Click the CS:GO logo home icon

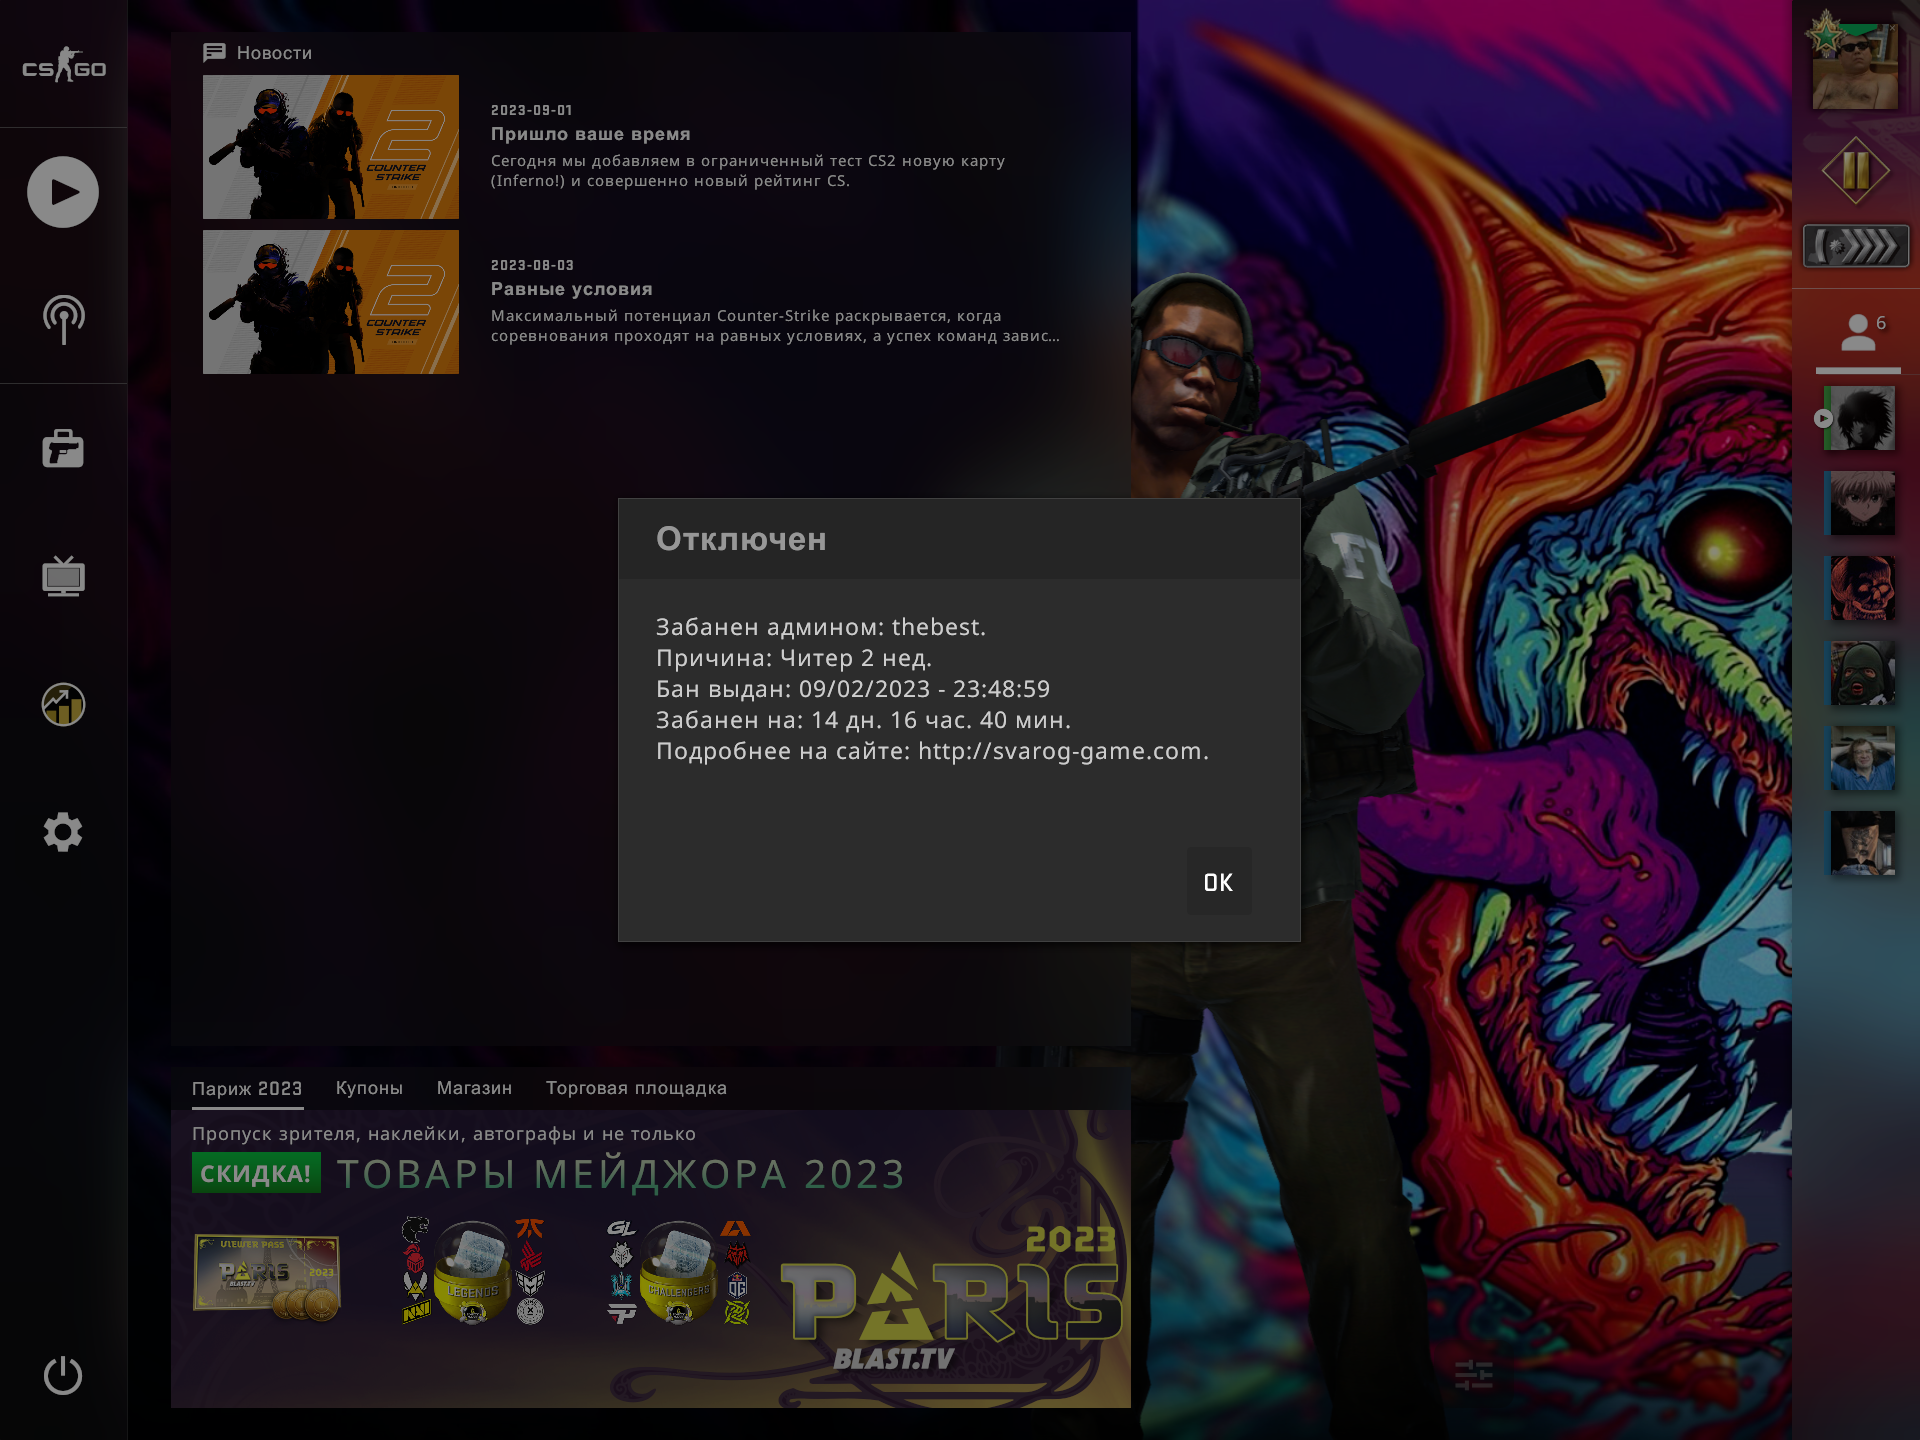point(64,66)
